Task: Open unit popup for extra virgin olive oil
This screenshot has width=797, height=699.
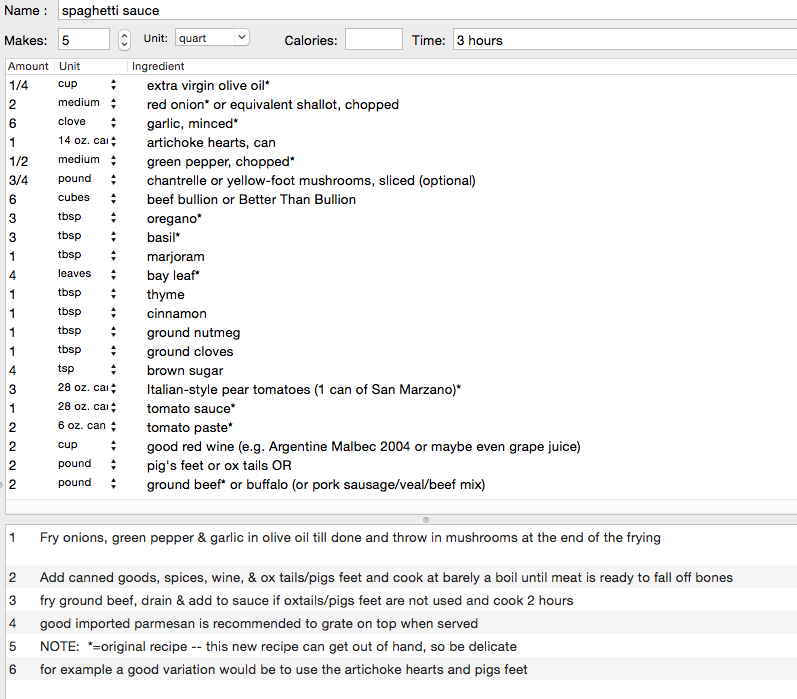Action: coord(113,85)
